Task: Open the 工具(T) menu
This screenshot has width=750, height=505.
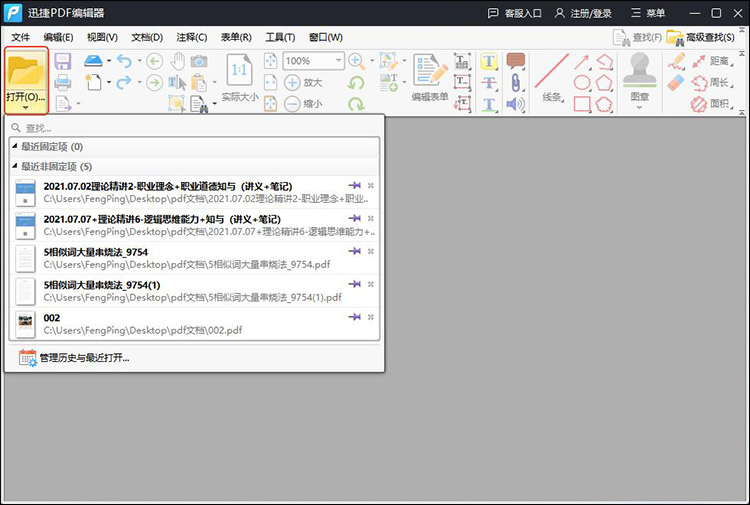Action: click(x=280, y=37)
